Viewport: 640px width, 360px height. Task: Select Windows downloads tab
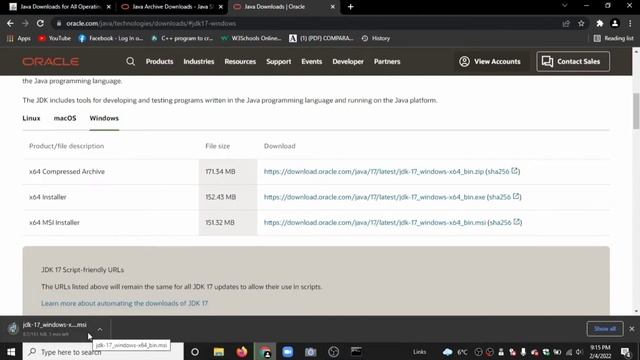[x=104, y=118]
